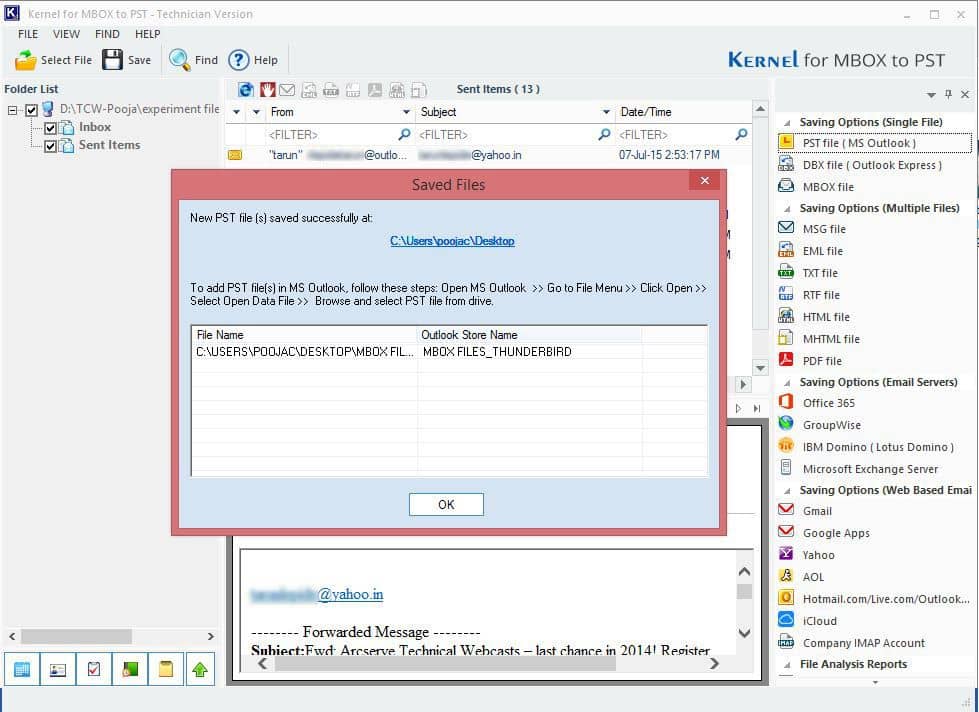
Task: Choose IBM Domino ( Lotus Domino ) option
Action: [878, 447]
